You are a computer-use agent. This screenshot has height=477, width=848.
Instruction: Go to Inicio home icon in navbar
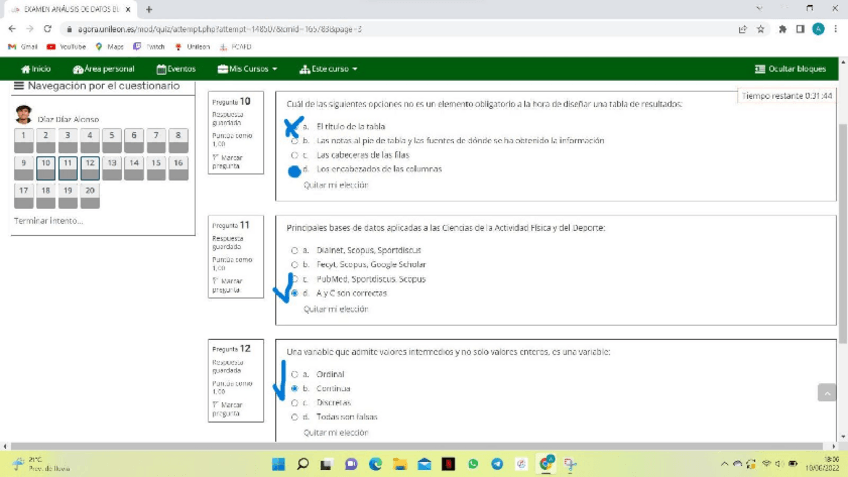tap(35, 69)
